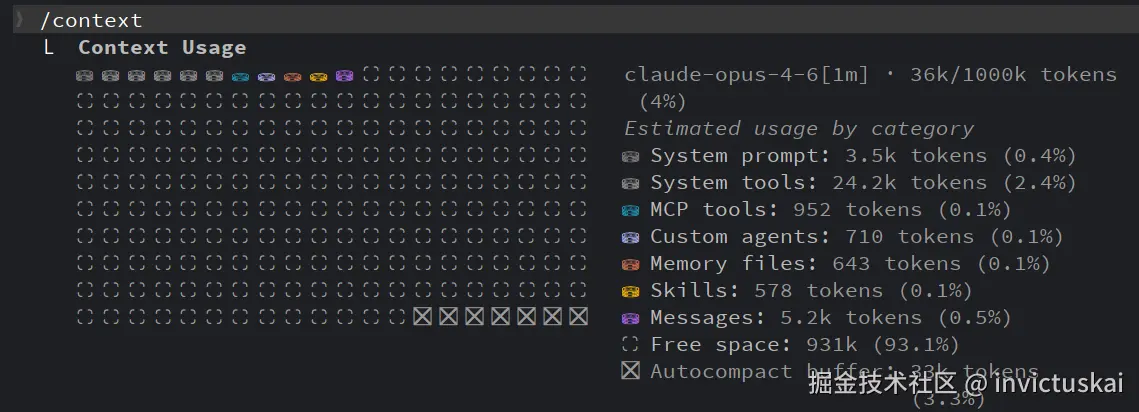Click the teal MCP tools legend icon
Image resolution: width=1139 pixels, height=412 pixels.
(631, 210)
